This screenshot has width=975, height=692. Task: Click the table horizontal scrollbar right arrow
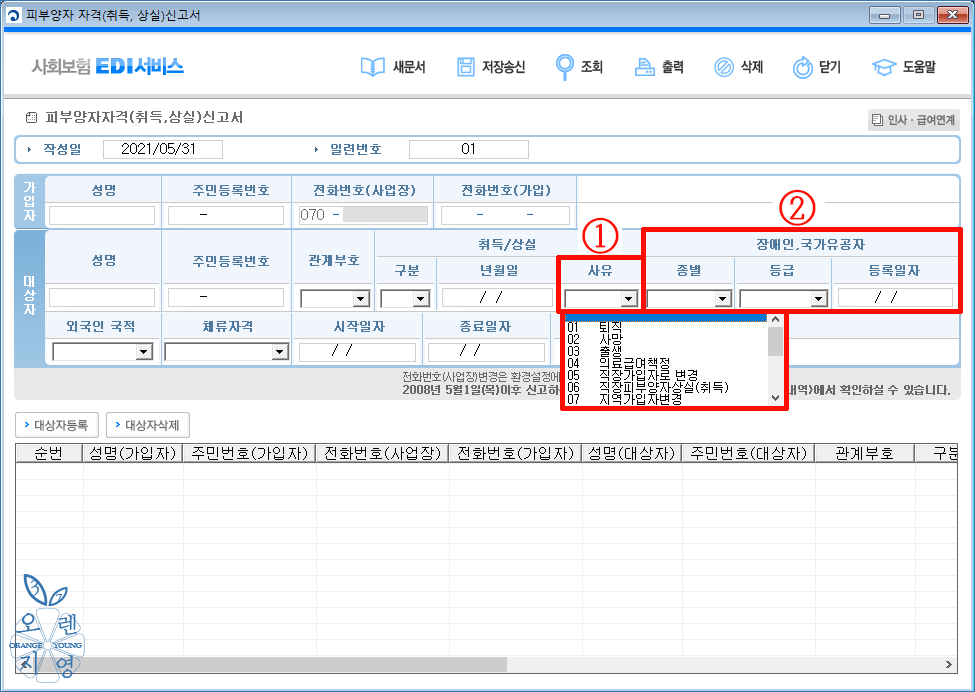pos(948,665)
